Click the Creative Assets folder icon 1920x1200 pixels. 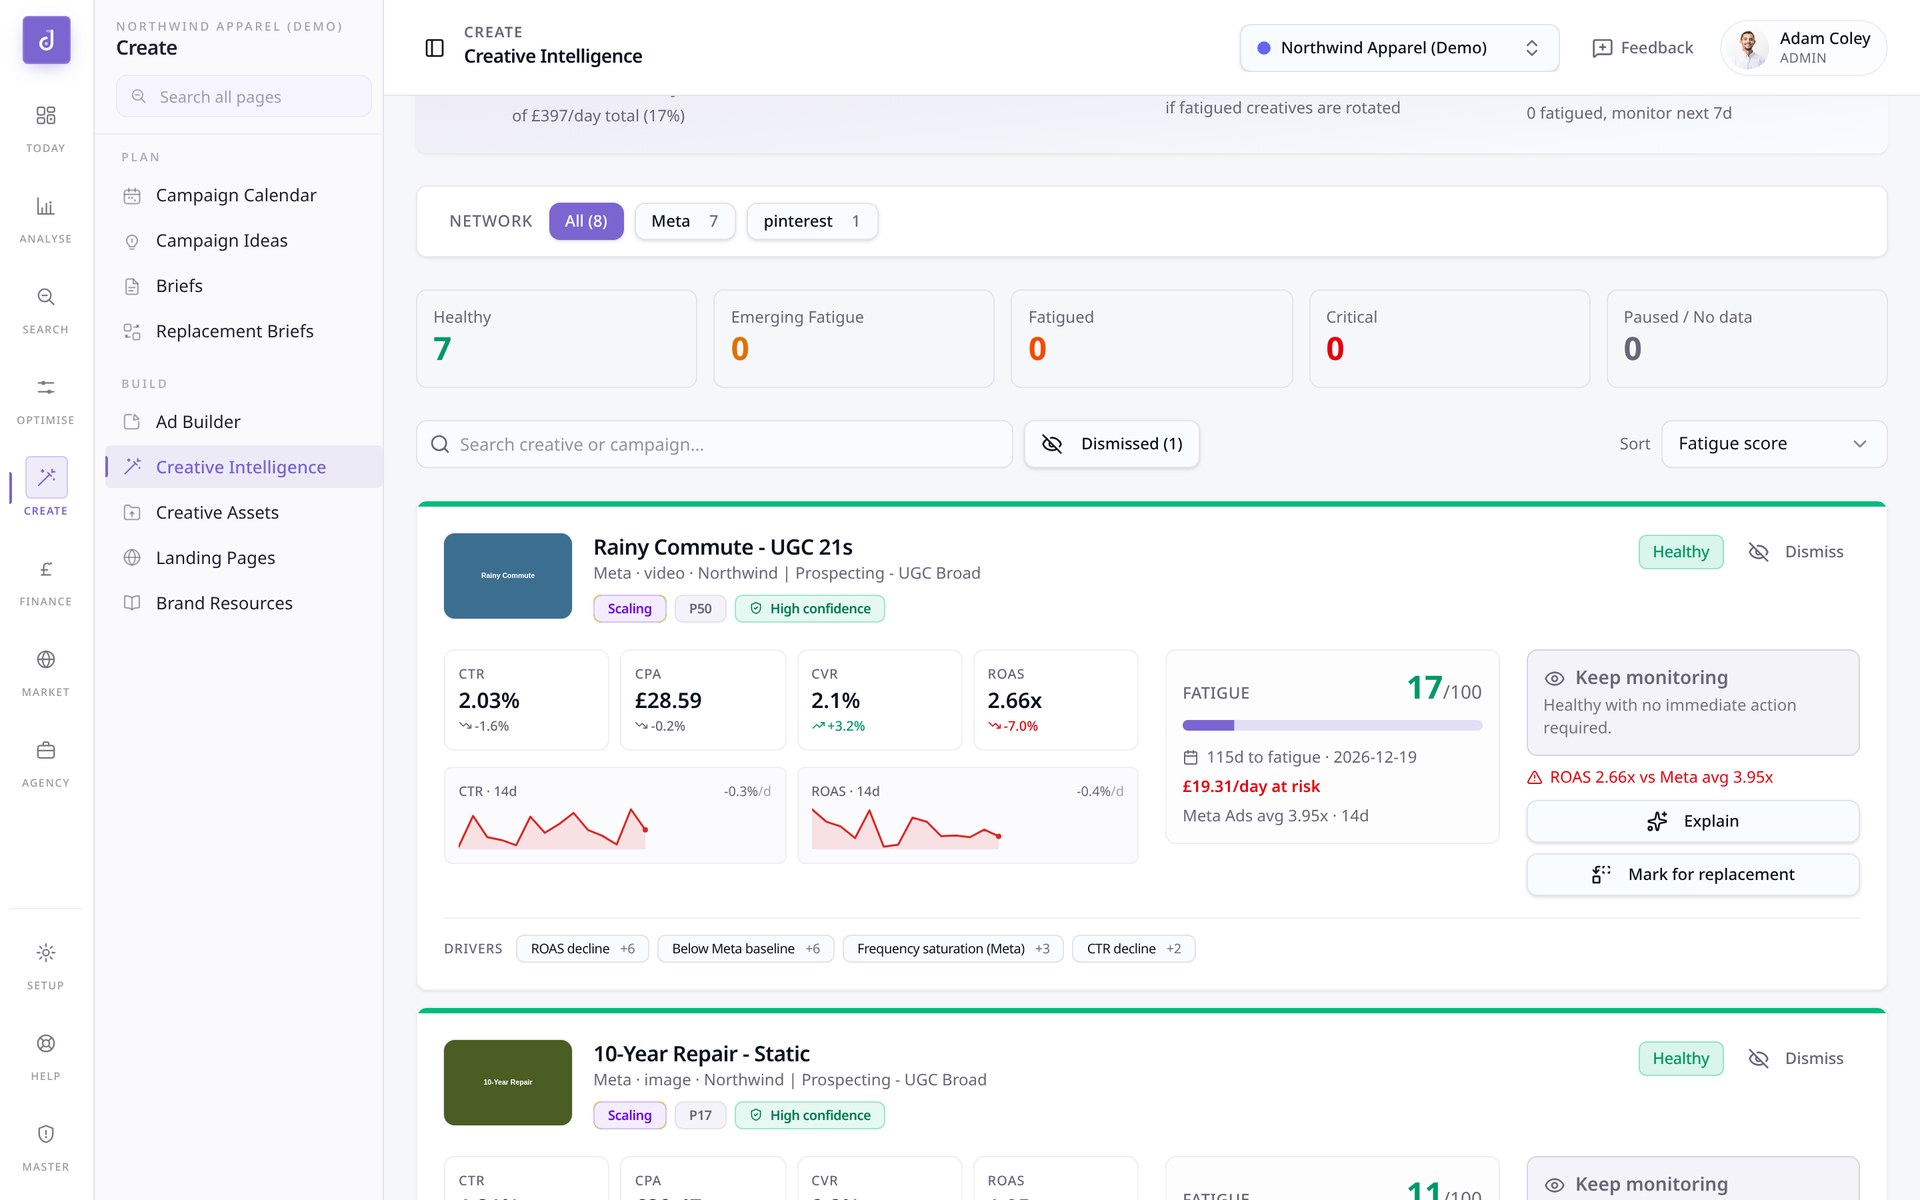coord(132,513)
